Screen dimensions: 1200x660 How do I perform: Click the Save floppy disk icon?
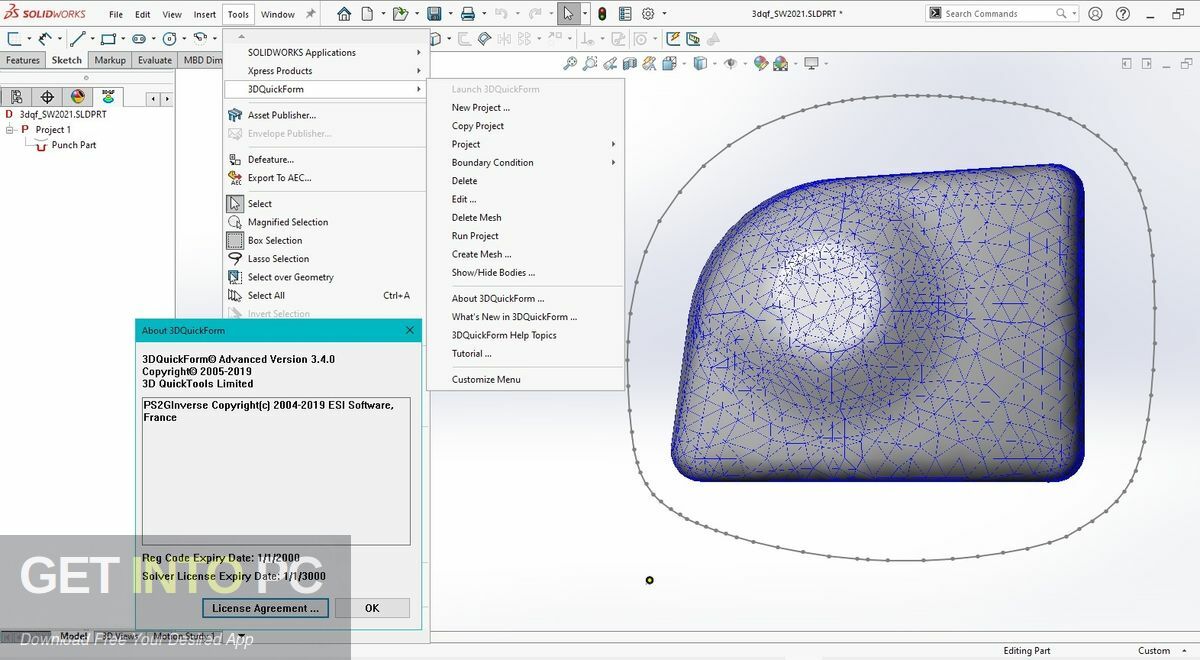click(434, 14)
